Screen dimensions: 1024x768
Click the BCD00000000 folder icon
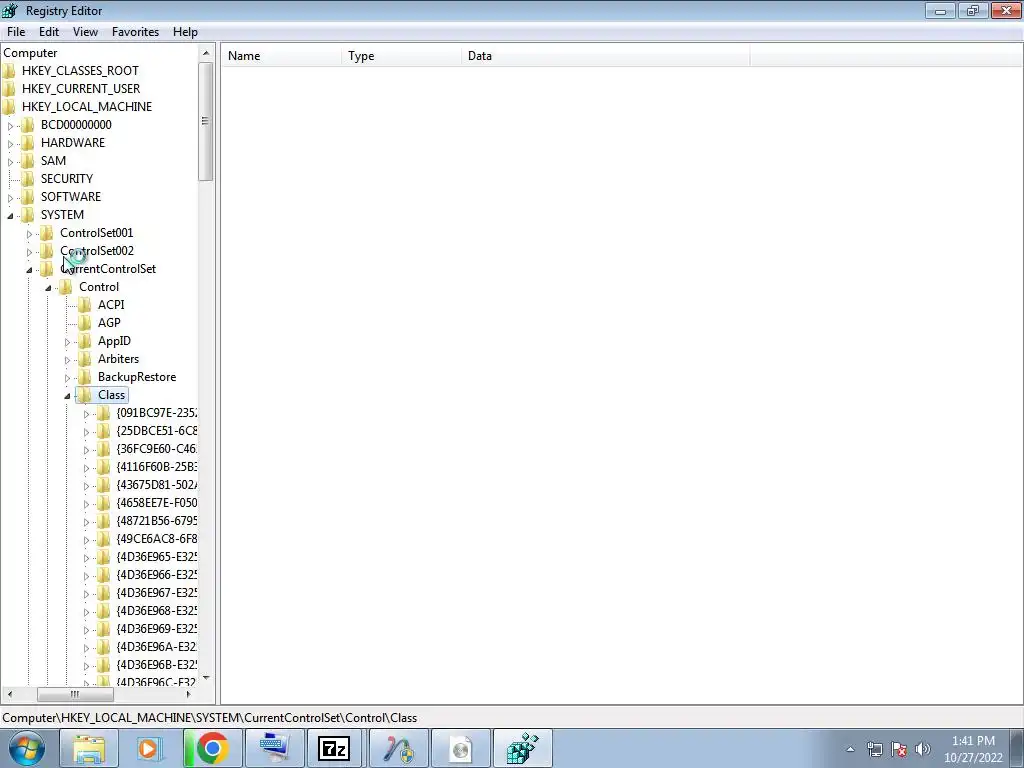27,125
